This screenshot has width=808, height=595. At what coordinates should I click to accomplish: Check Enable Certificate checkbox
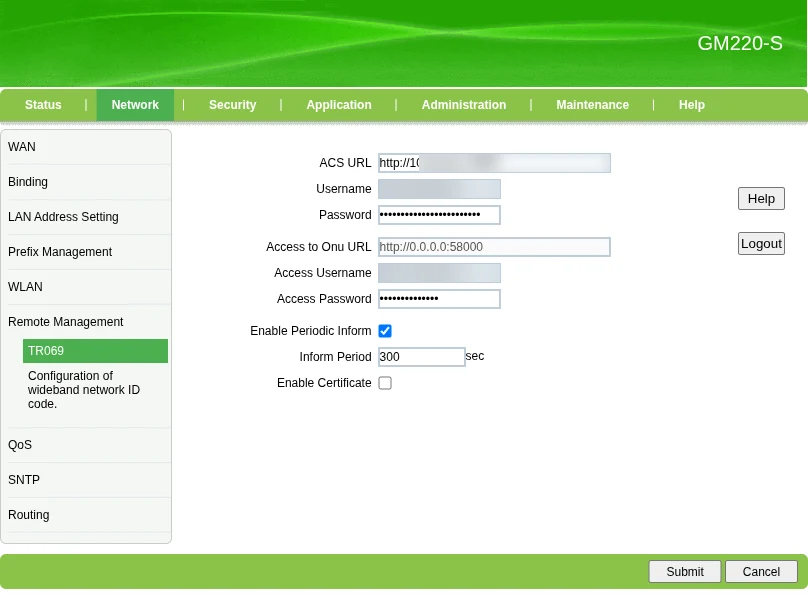[x=385, y=383]
